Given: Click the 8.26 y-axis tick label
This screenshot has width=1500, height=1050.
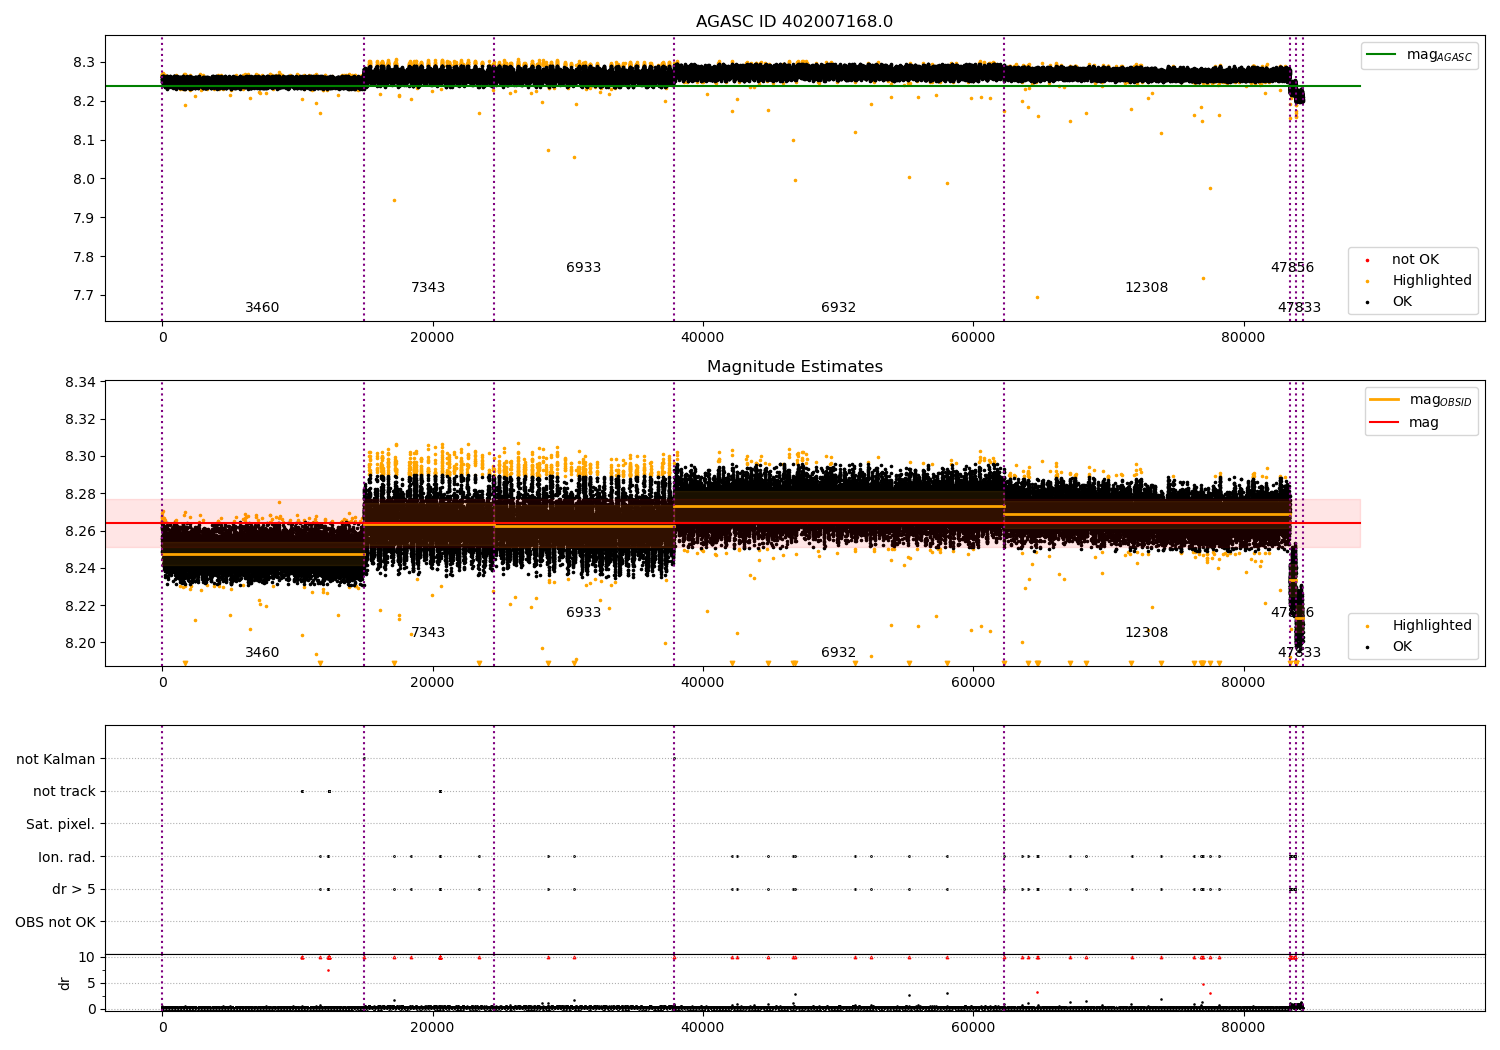Looking at the screenshot, I should point(80,531).
